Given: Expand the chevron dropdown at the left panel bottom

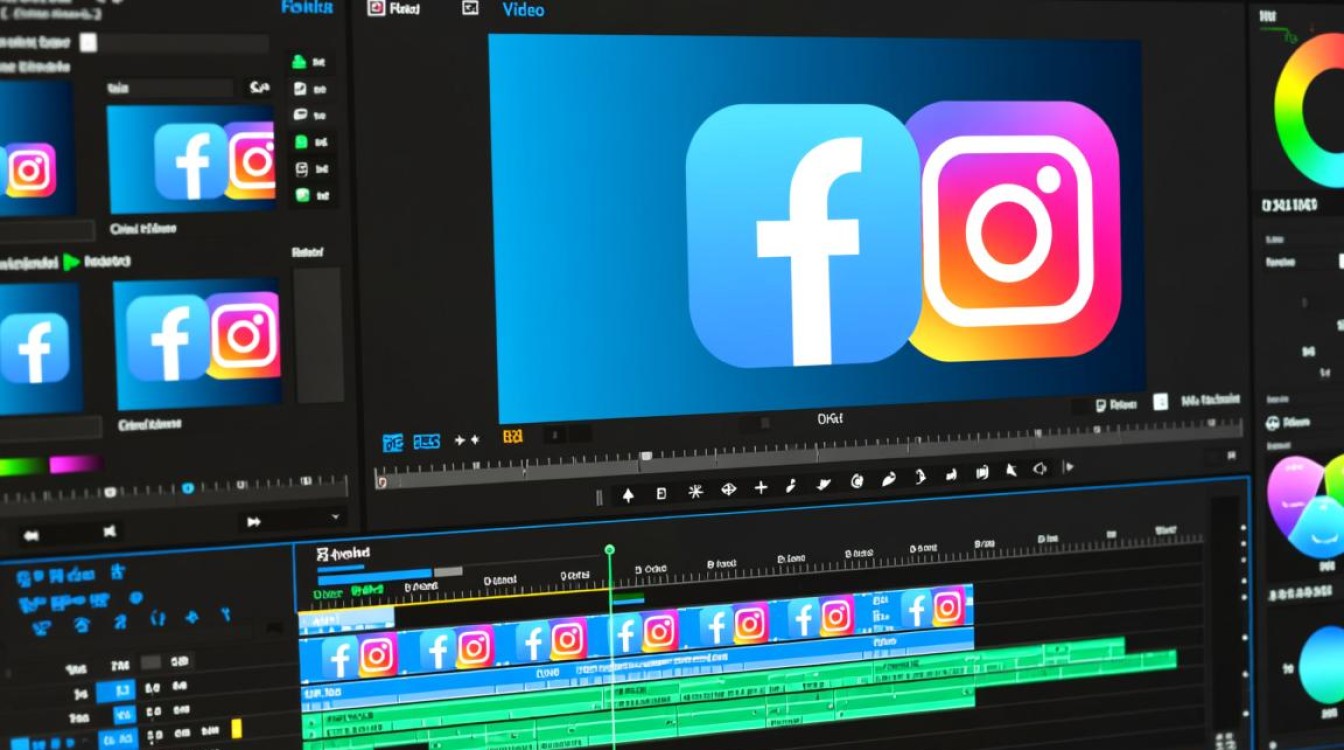Looking at the screenshot, I should [x=336, y=517].
